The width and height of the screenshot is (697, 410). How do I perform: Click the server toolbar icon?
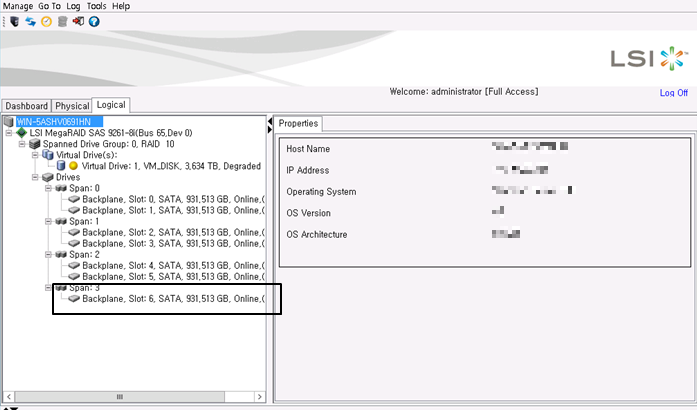15,21
